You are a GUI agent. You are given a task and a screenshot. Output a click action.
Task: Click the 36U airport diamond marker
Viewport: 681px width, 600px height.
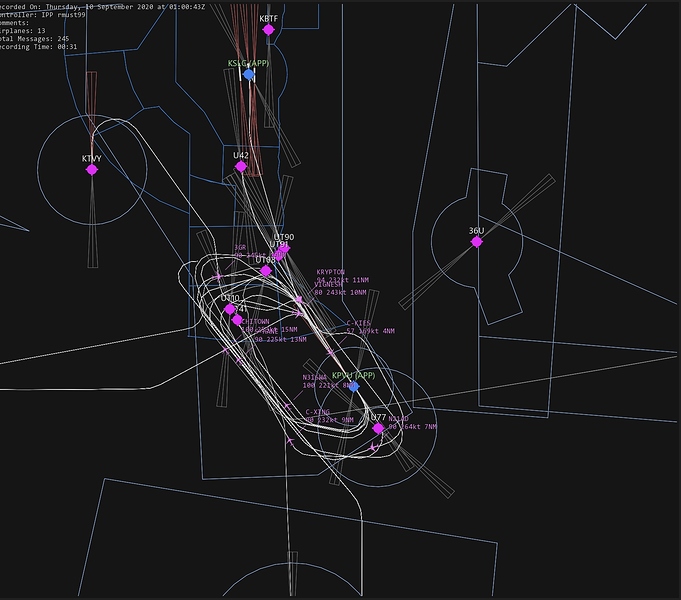pos(476,242)
